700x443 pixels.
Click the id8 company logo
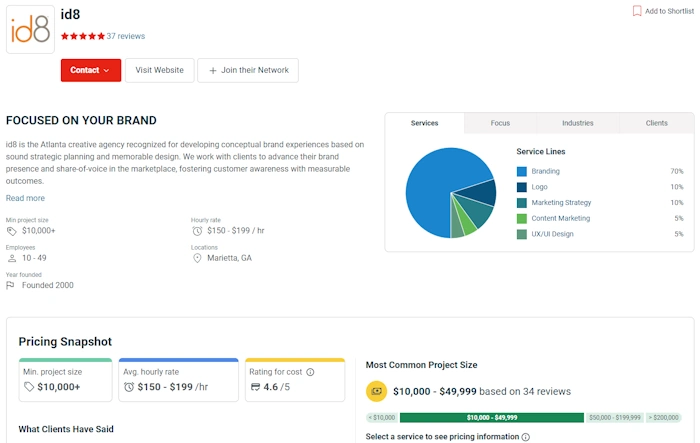click(x=30, y=29)
